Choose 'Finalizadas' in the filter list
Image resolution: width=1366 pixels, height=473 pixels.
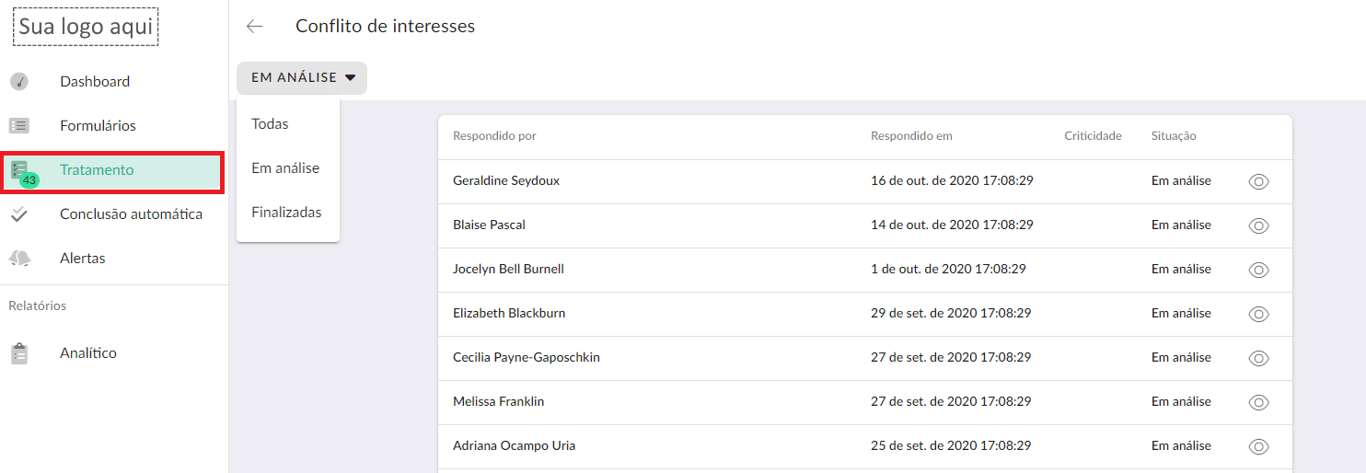[286, 212]
